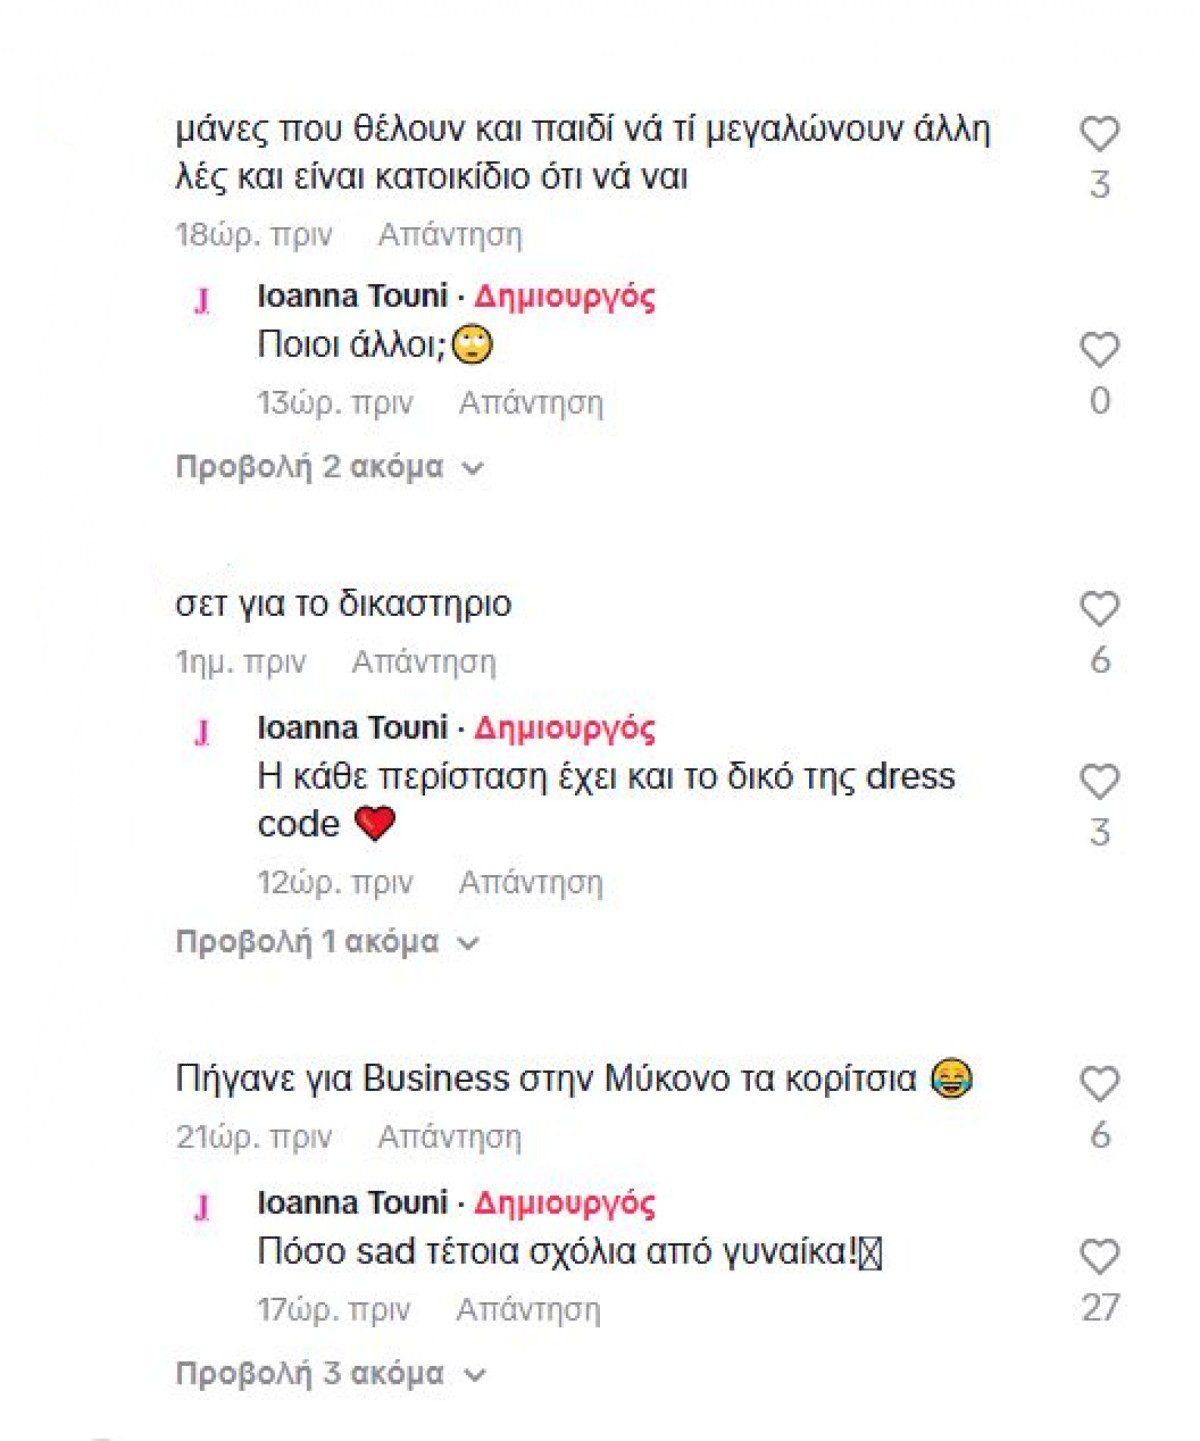The image size is (1200, 1441).
Task: Like the Mykonos Business comment
Action: coord(1100,1082)
